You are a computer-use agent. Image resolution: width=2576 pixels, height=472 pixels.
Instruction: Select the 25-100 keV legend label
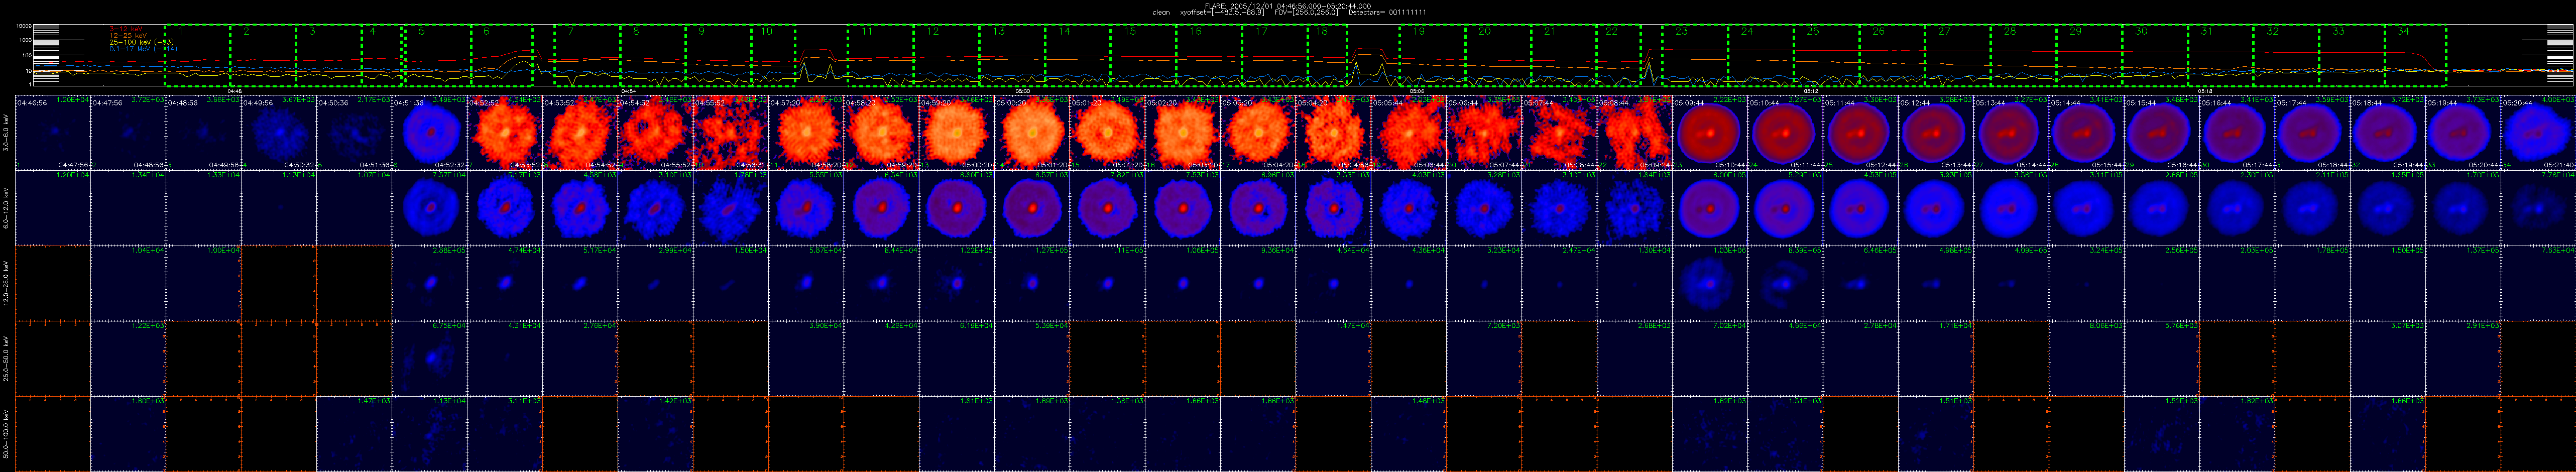141,42
